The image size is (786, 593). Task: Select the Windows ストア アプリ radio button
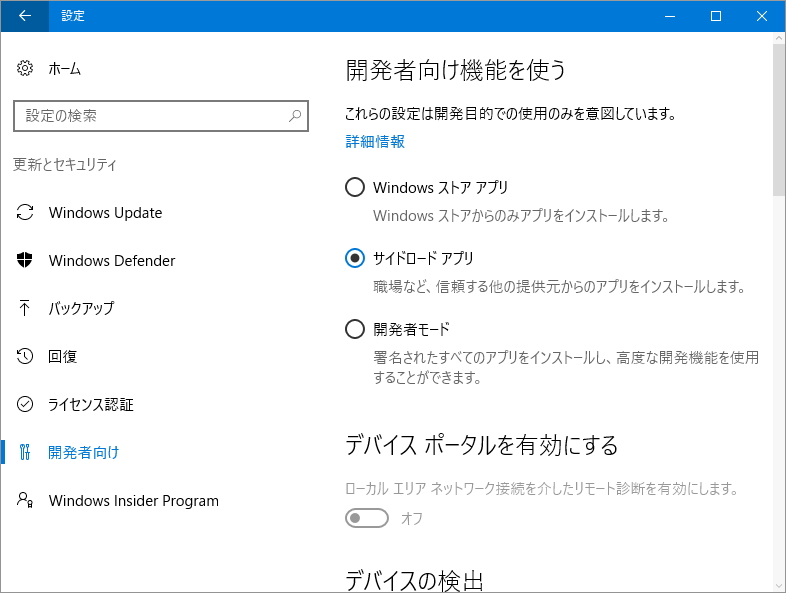(x=355, y=187)
